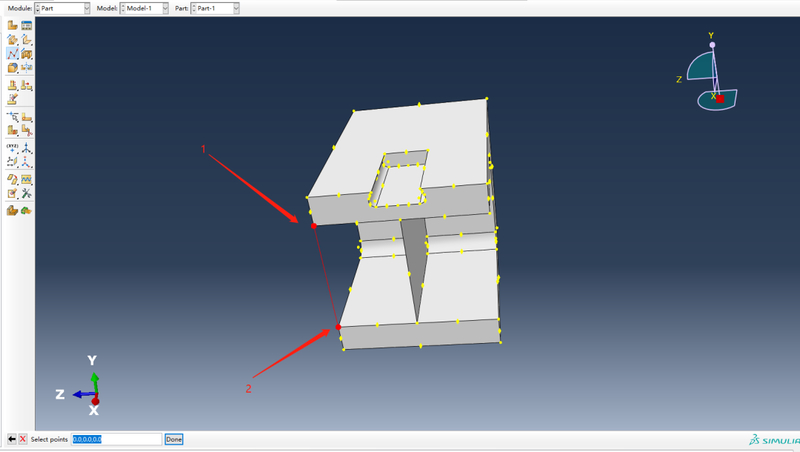This screenshot has width=800, height=452.
Task: Click the XYZ Create Datum Point tool
Action: pyautogui.click(x=12, y=148)
